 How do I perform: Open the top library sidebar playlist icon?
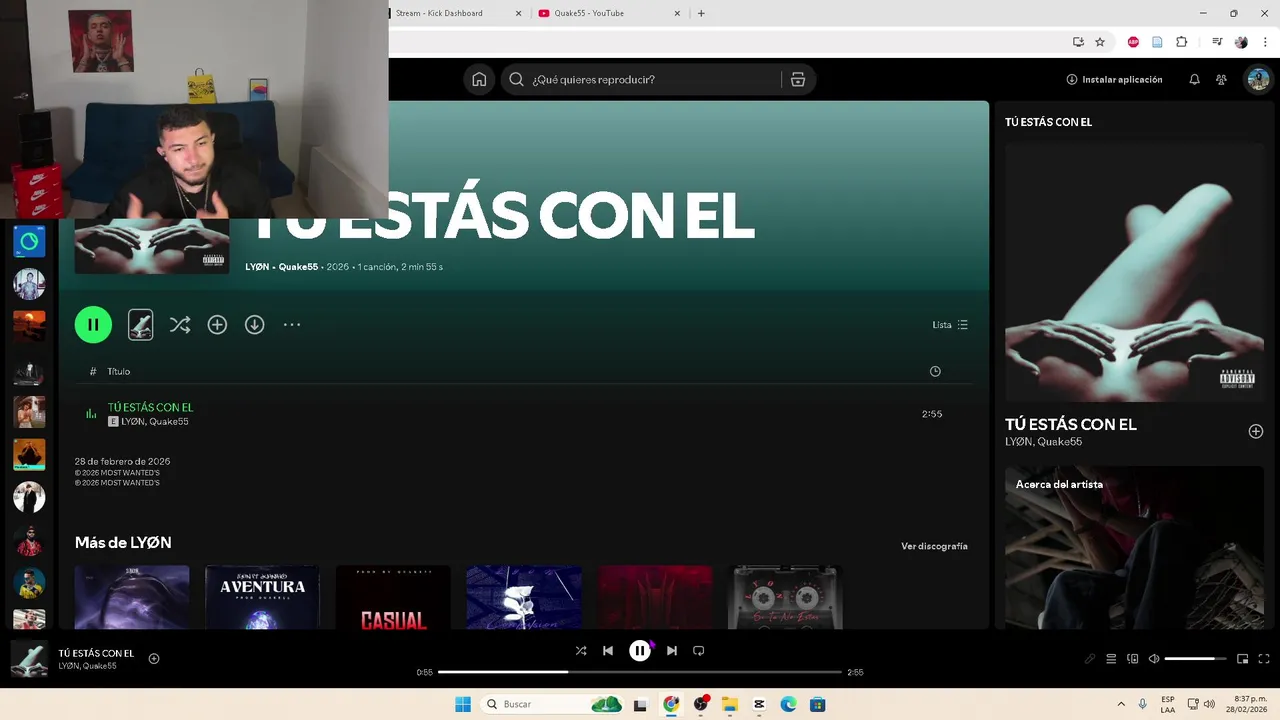click(x=29, y=242)
